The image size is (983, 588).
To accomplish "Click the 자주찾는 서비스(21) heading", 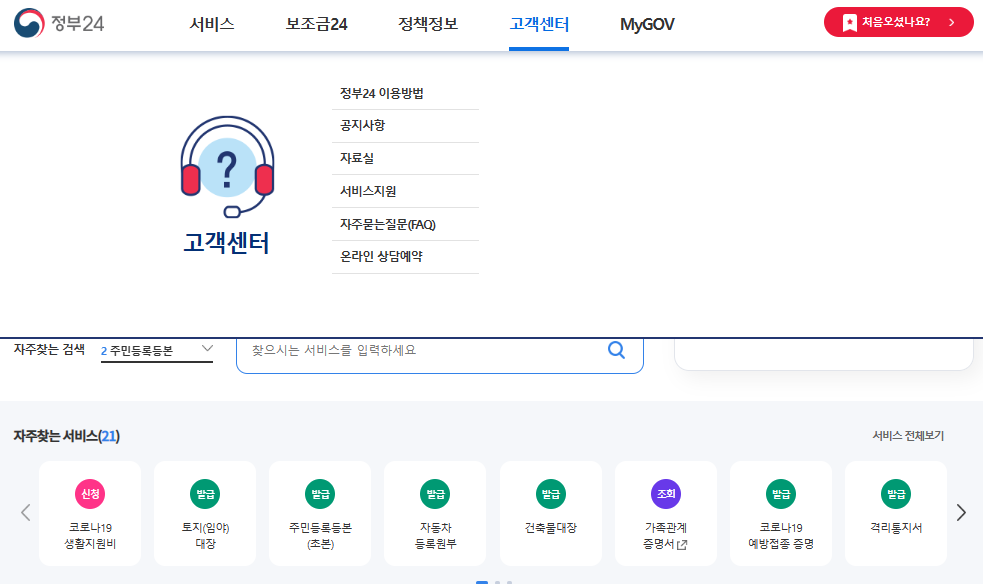I will point(66,436).
